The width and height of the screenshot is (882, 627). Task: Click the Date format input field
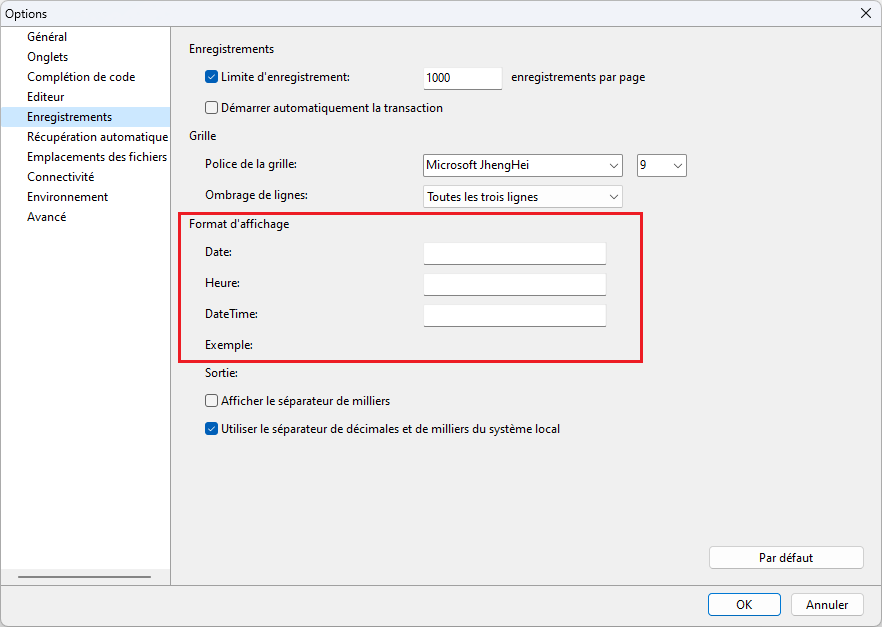(515, 253)
